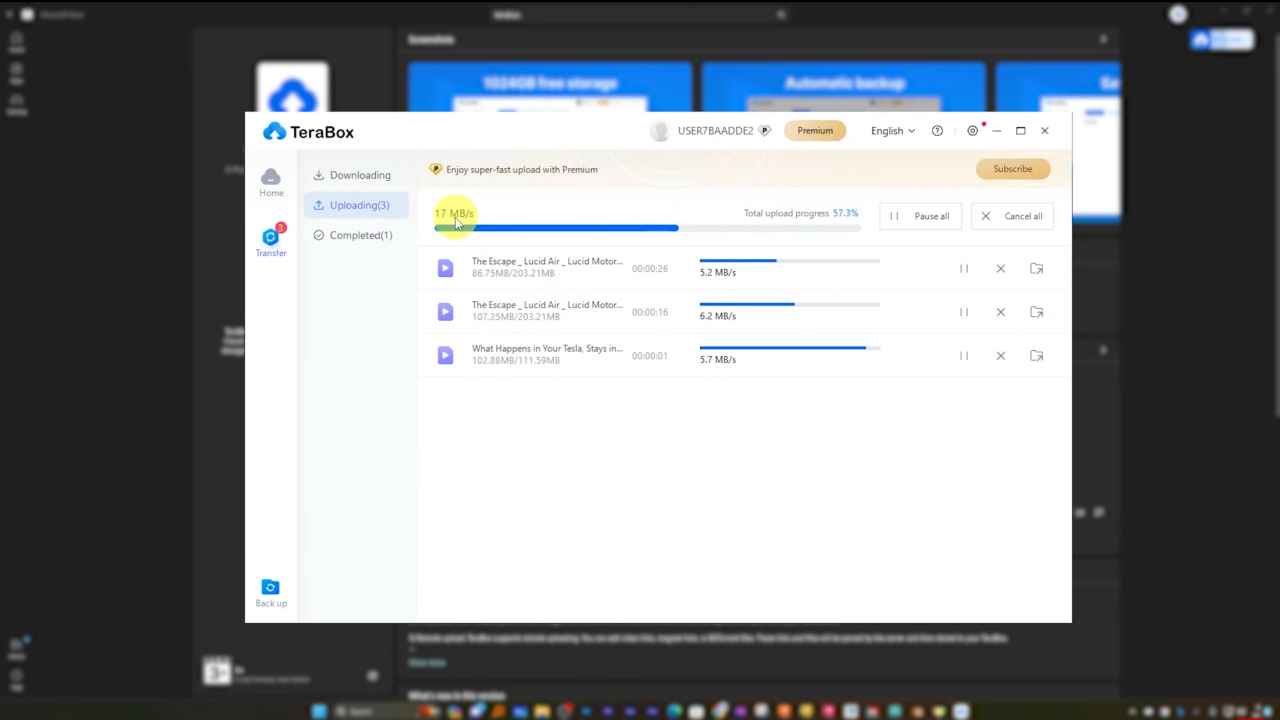
Task: Cancel the 86.75MB Lucid Air upload
Action: pyautogui.click(x=1000, y=269)
